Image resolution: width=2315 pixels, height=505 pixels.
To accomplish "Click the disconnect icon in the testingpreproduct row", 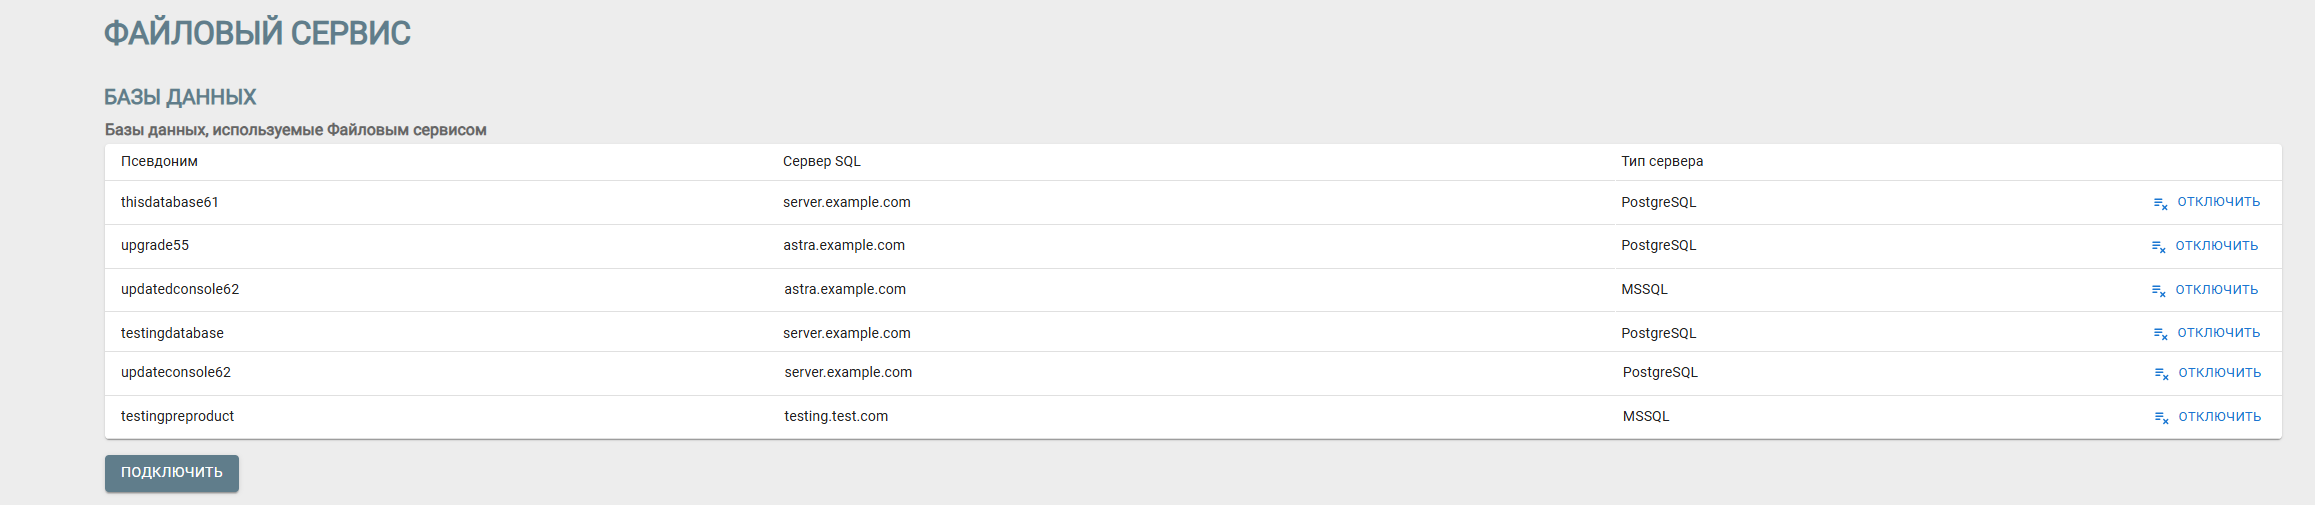I will pos(2161,418).
